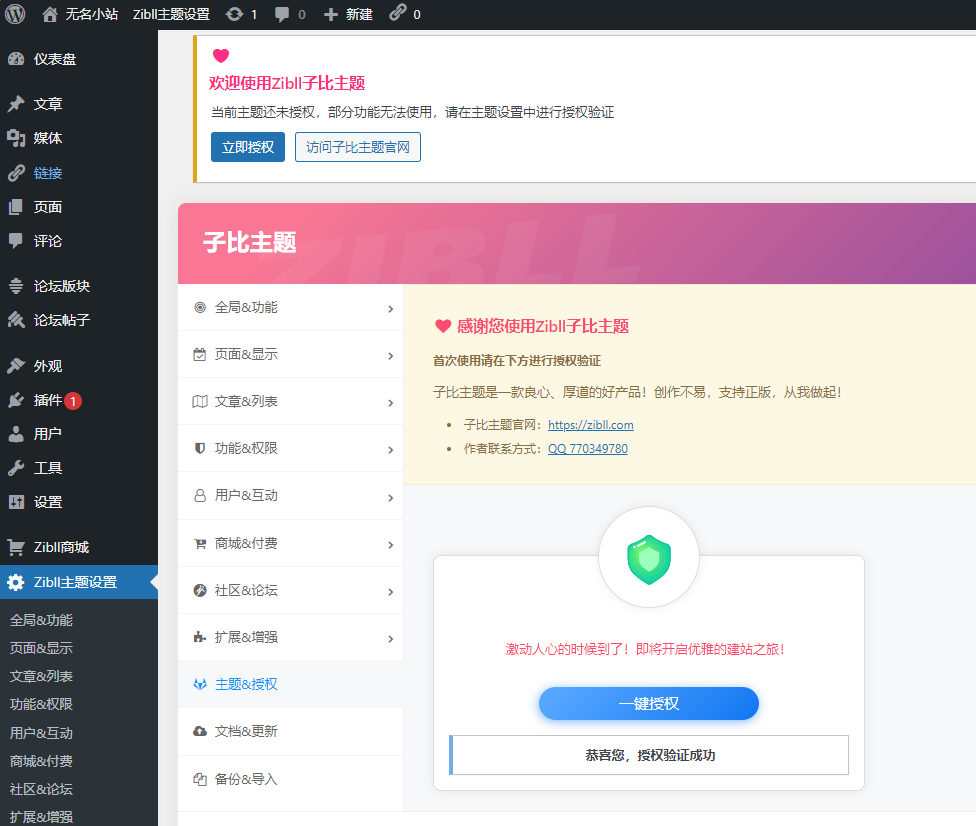Open 社区&论坛 in the left sidebar submenu
The width and height of the screenshot is (976, 826).
[x=41, y=789]
